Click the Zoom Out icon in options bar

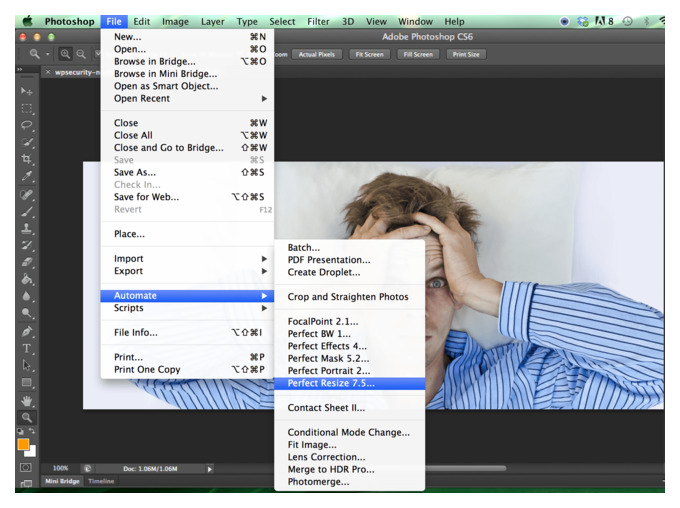tap(81, 54)
